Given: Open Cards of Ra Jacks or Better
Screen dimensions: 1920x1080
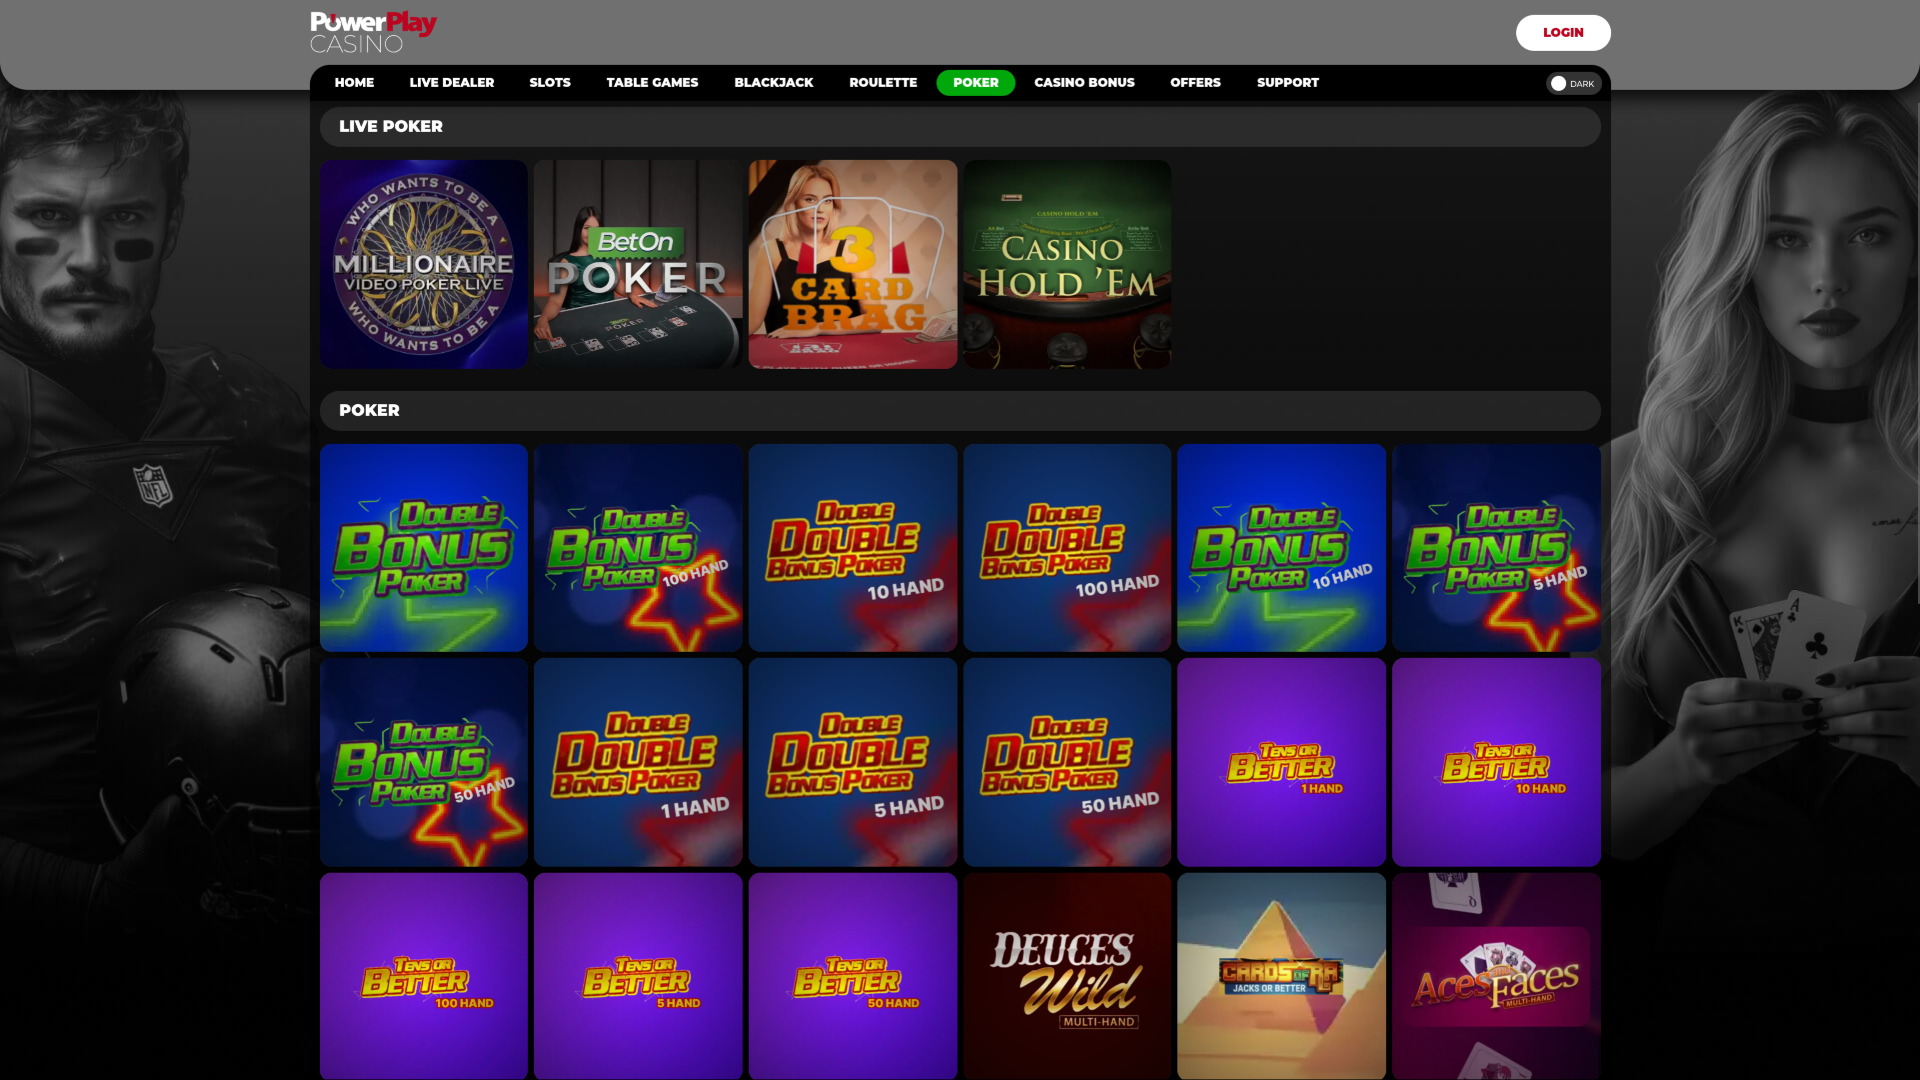Looking at the screenshot, I should (1281, 975).
